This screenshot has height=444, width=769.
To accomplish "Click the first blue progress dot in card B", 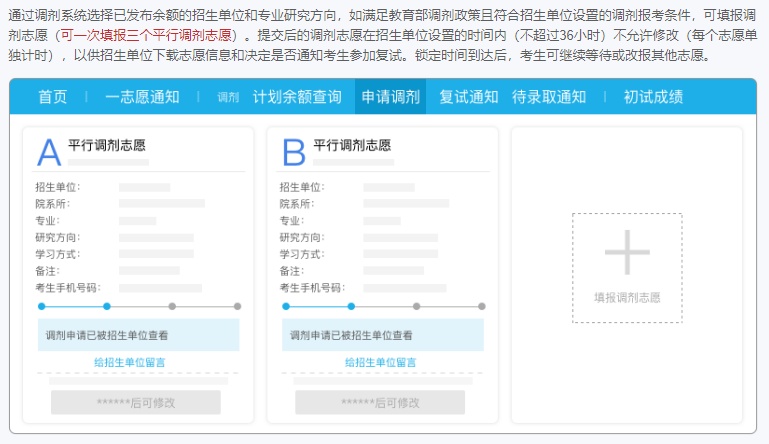I will (x=286, y=306).
